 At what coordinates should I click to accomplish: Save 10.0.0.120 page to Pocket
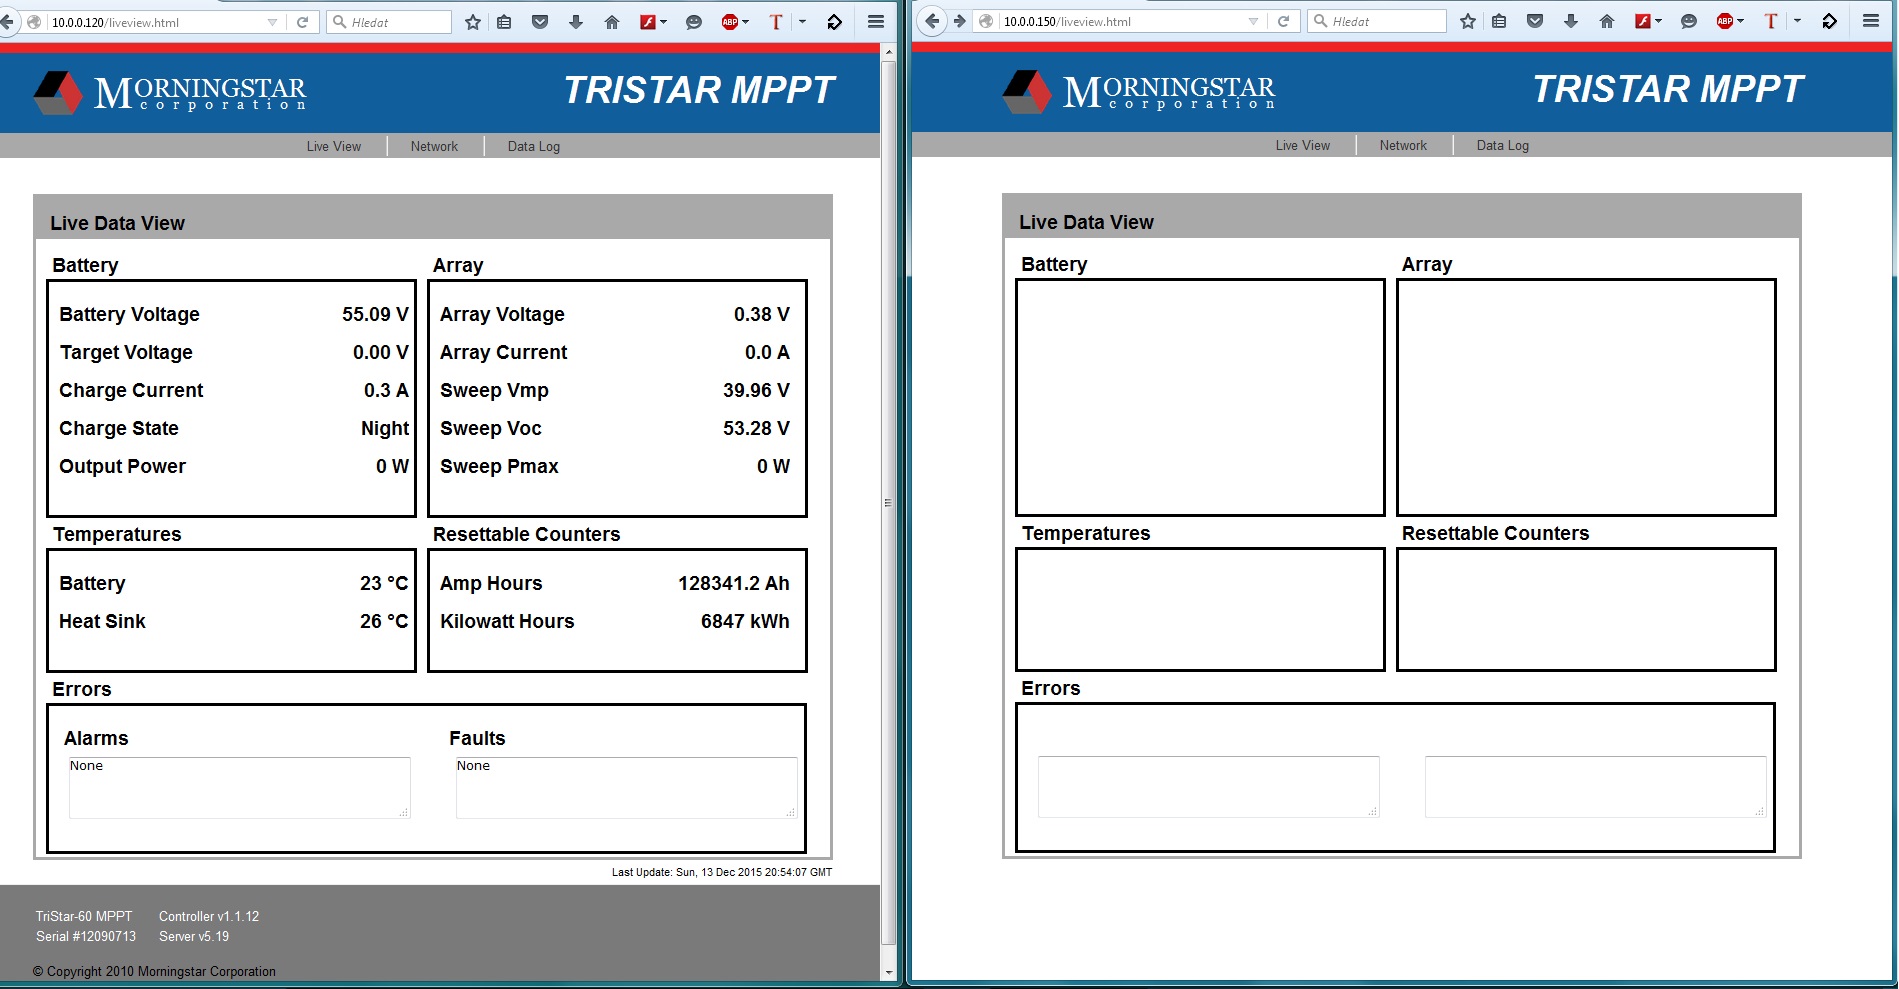pos(540,22)
